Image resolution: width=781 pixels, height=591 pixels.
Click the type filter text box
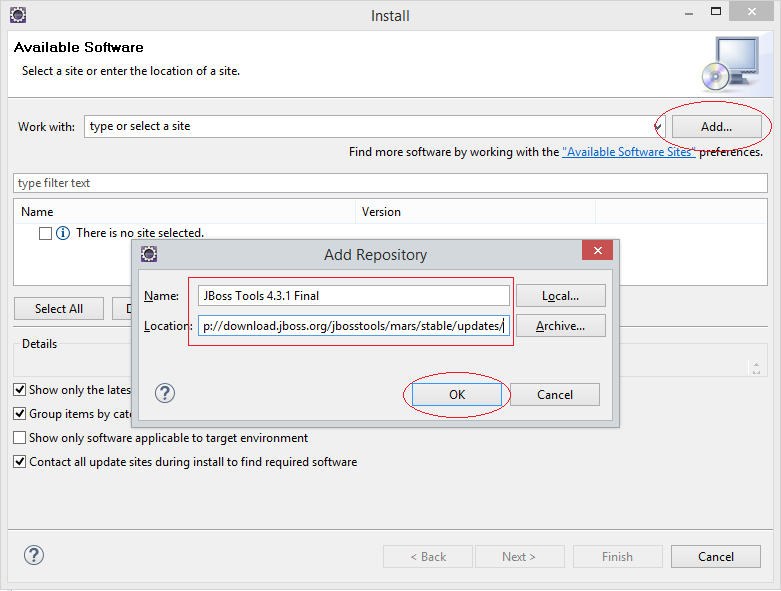point(390,183)
